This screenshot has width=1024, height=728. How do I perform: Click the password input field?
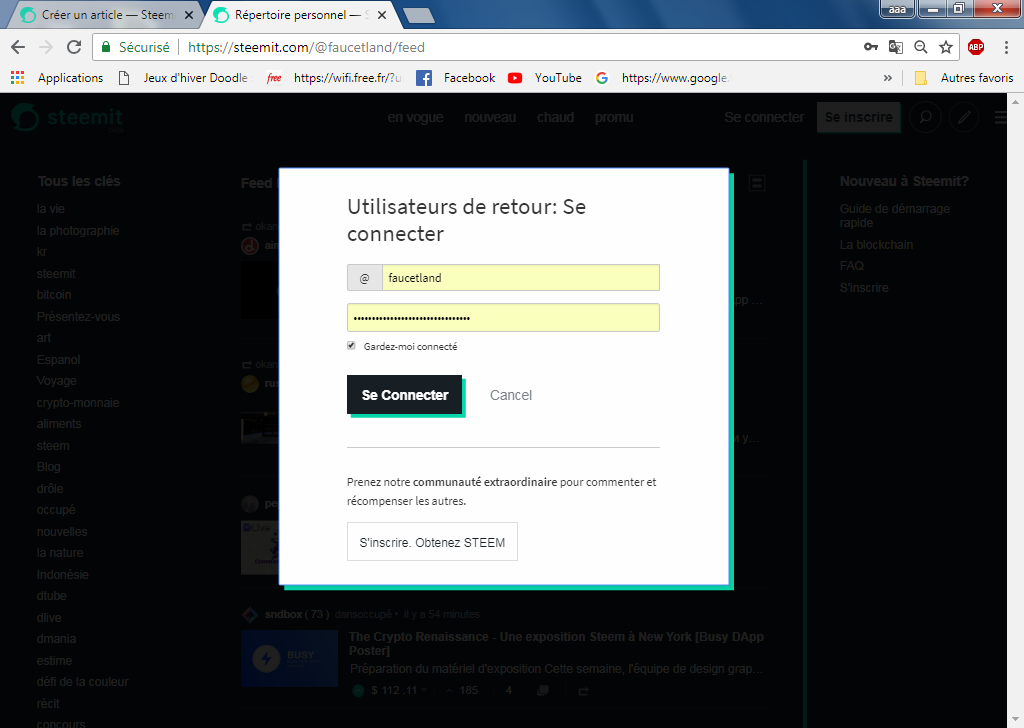503,318
